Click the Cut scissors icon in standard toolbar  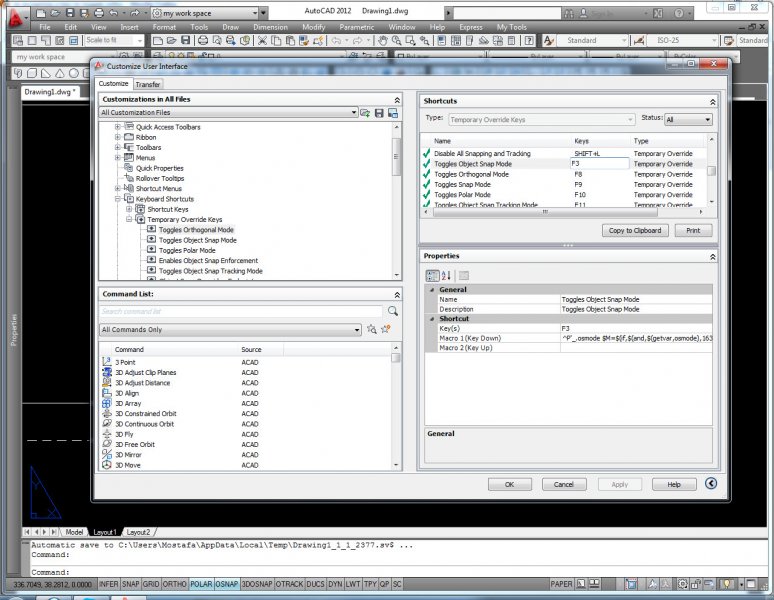pyautogui.click(x=262, y=40)
